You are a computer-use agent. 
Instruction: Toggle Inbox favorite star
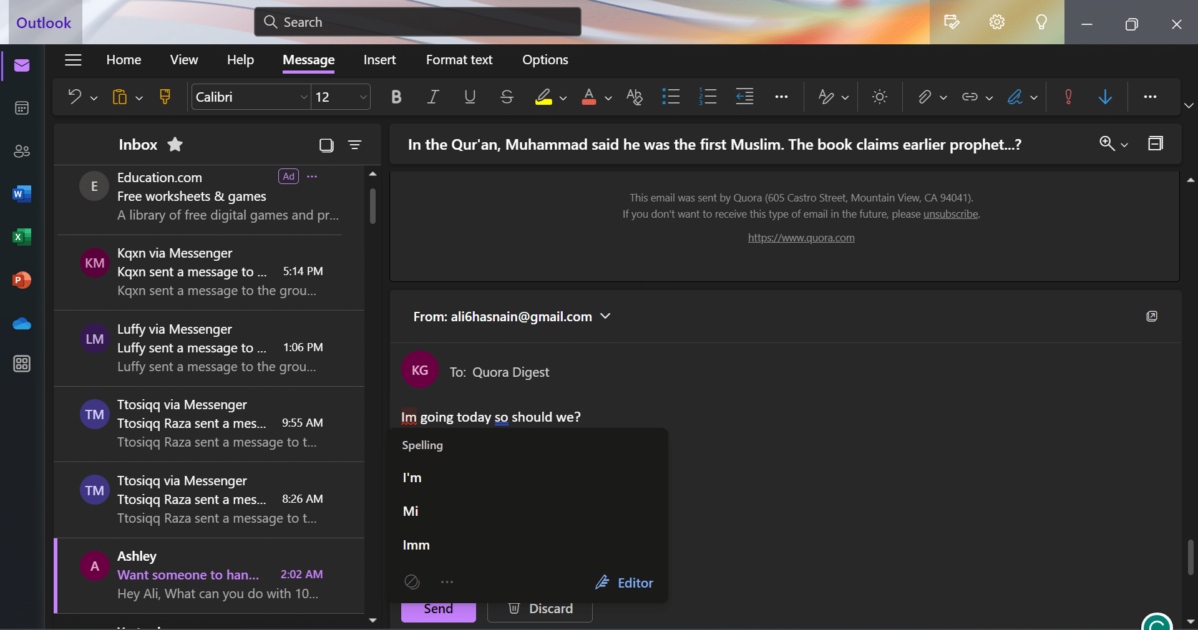pyautogui.click(x=175, y=144)
